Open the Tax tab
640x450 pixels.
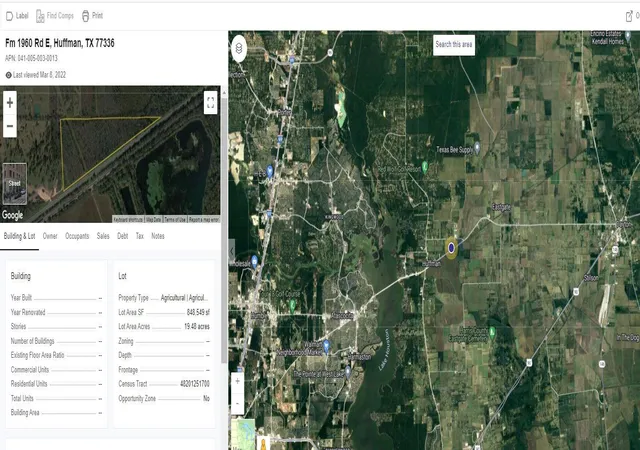pos(140,236)
